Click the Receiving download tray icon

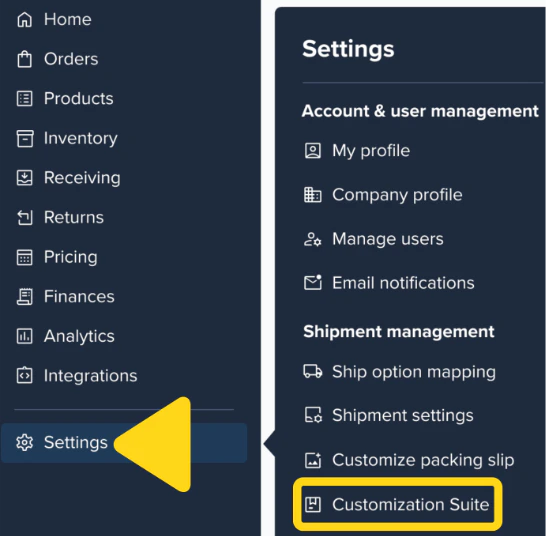click(24, 178)
